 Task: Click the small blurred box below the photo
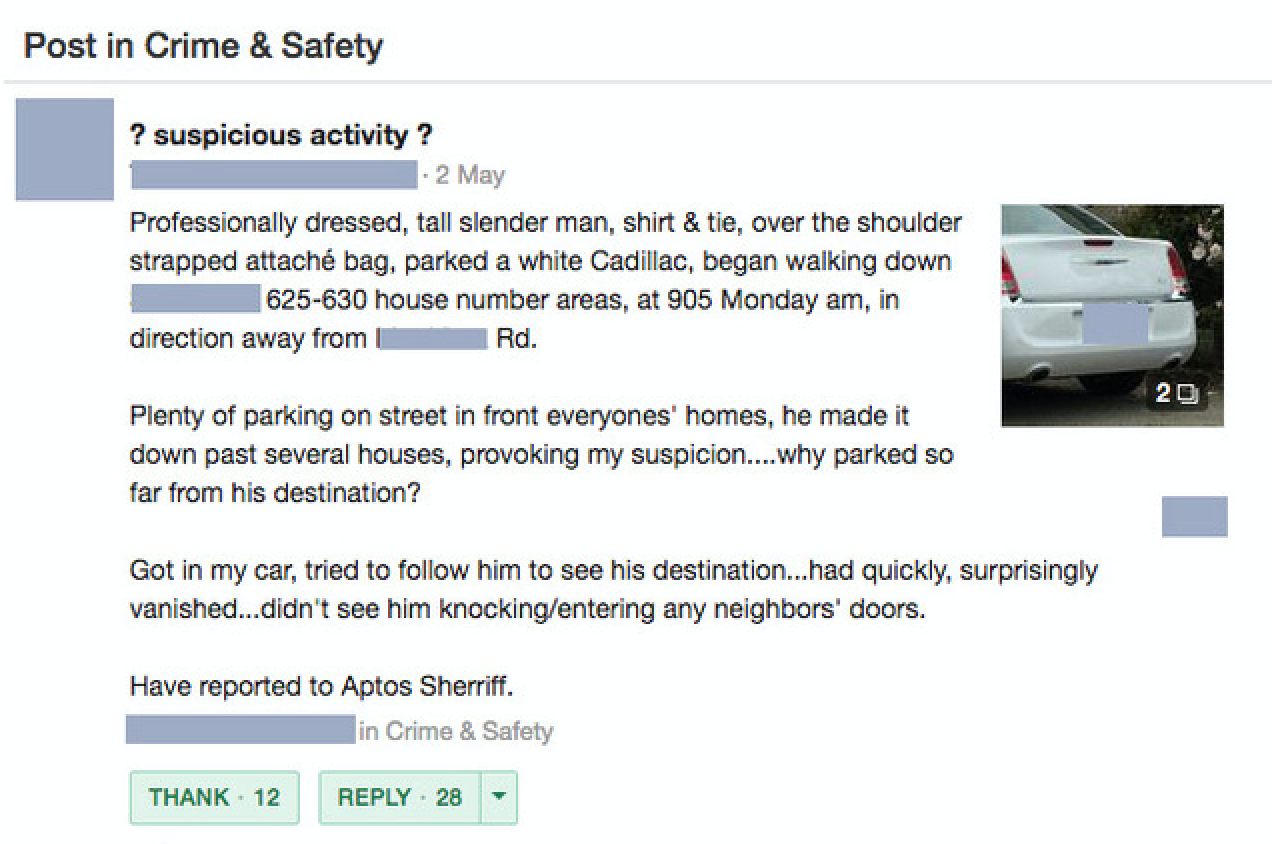coord(1194,516)
